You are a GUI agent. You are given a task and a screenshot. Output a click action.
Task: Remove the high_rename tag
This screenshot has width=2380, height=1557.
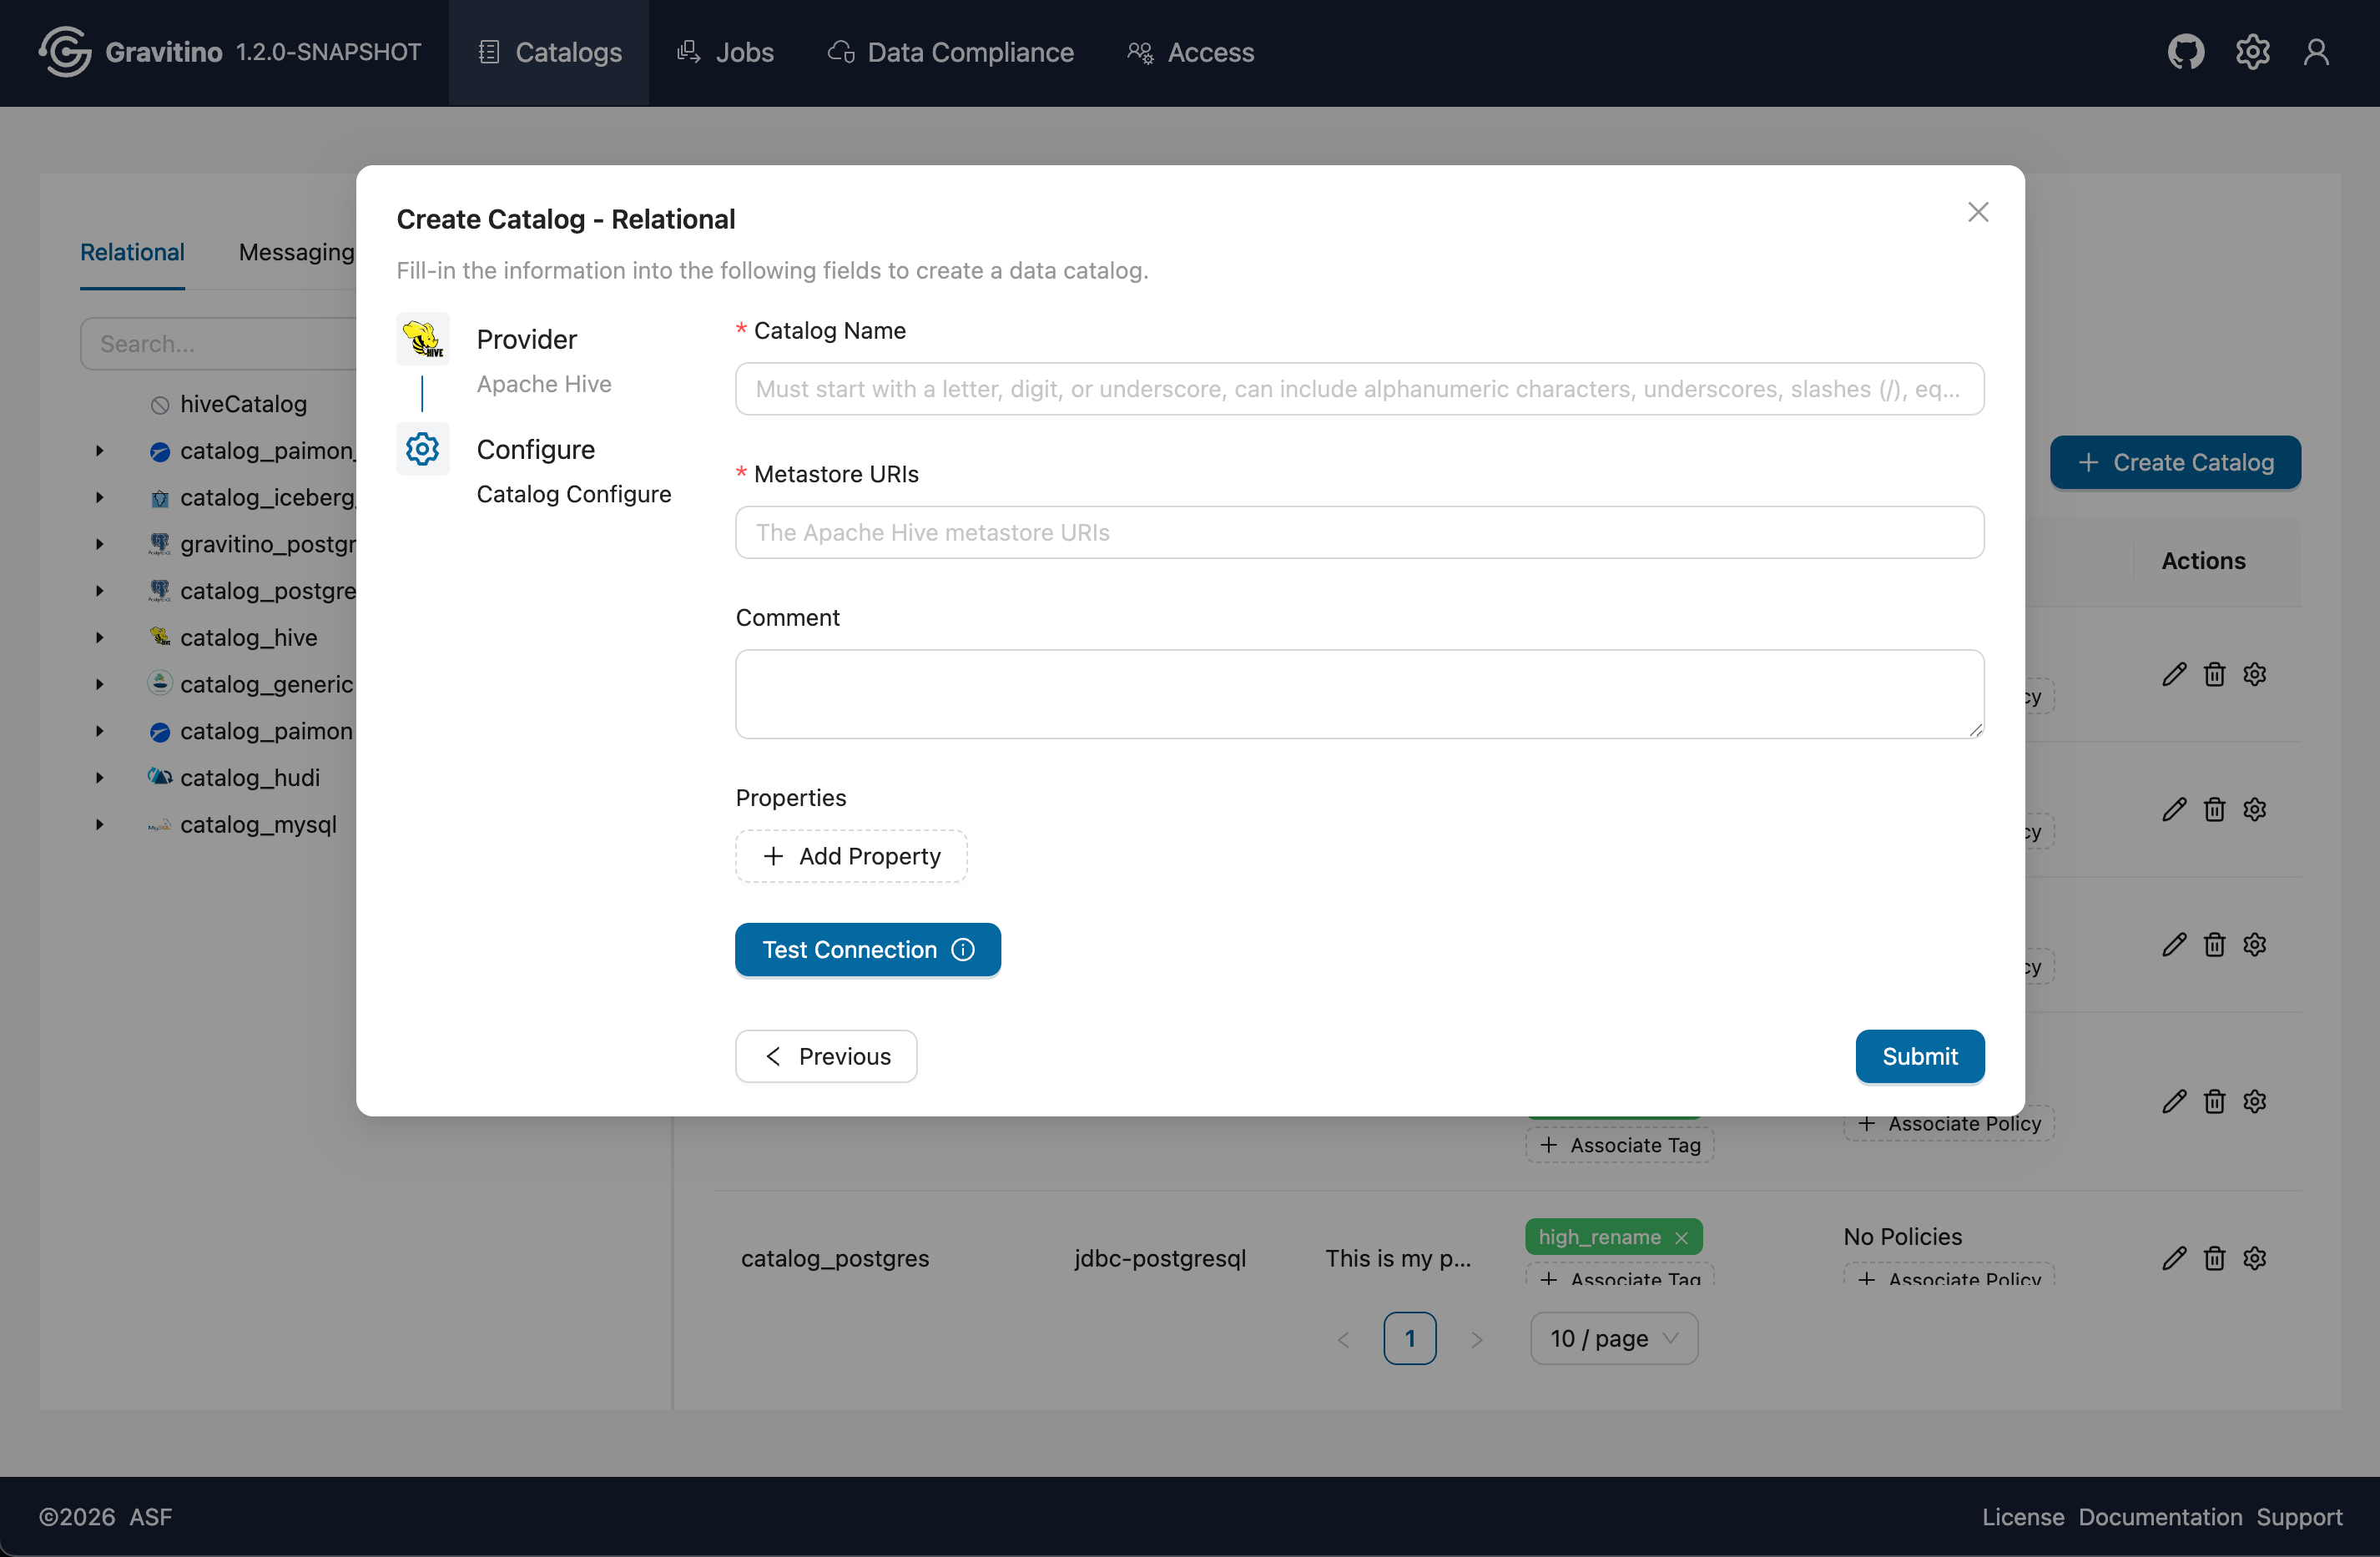point(1682,1237)
